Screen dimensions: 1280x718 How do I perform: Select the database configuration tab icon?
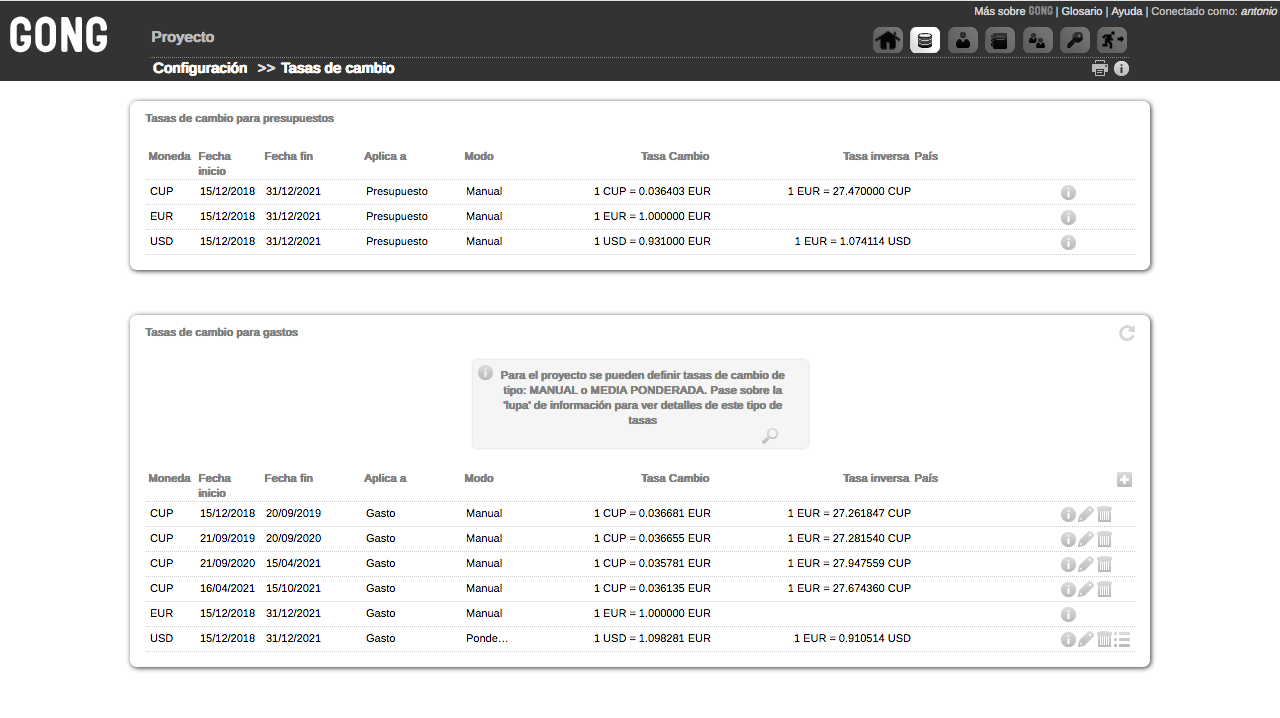click(925, 40)
